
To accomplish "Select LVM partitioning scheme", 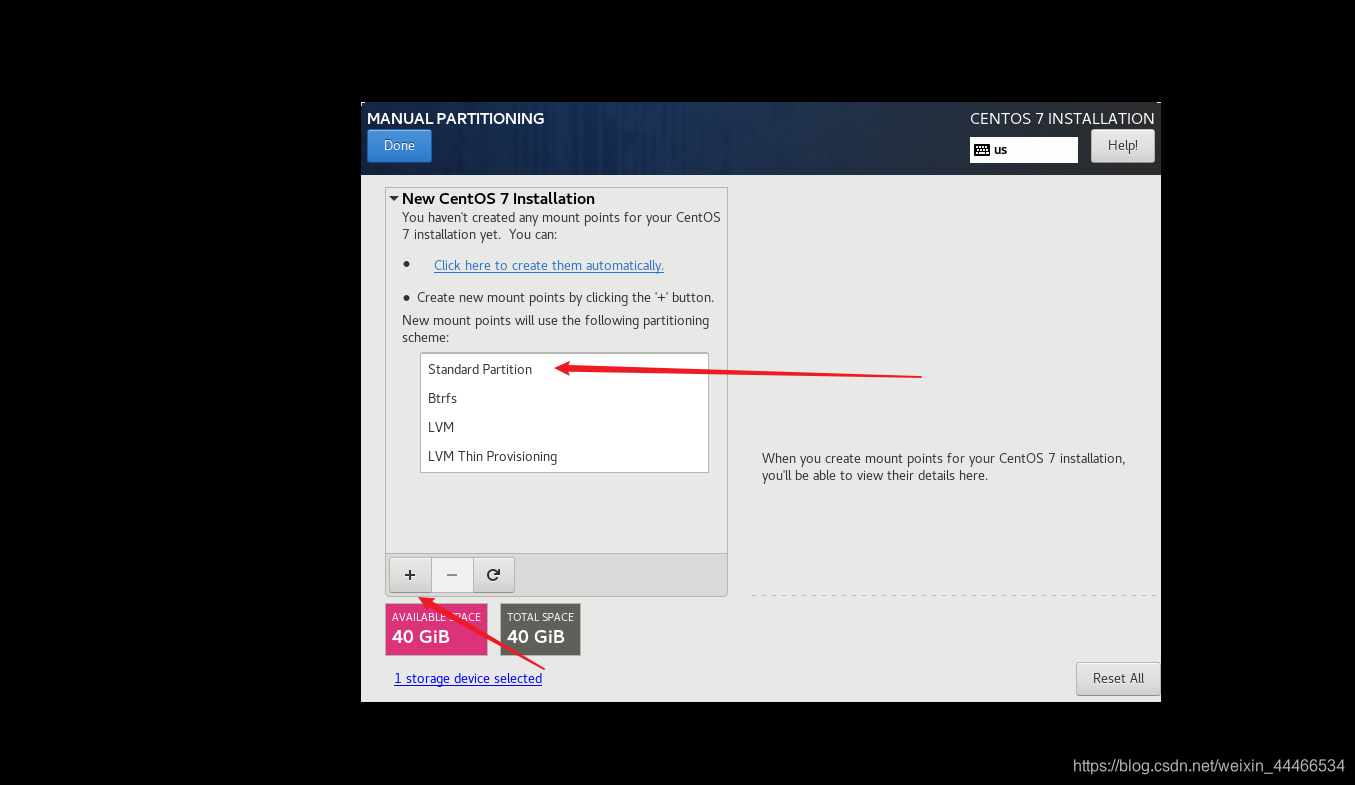I will coord(564,427).
